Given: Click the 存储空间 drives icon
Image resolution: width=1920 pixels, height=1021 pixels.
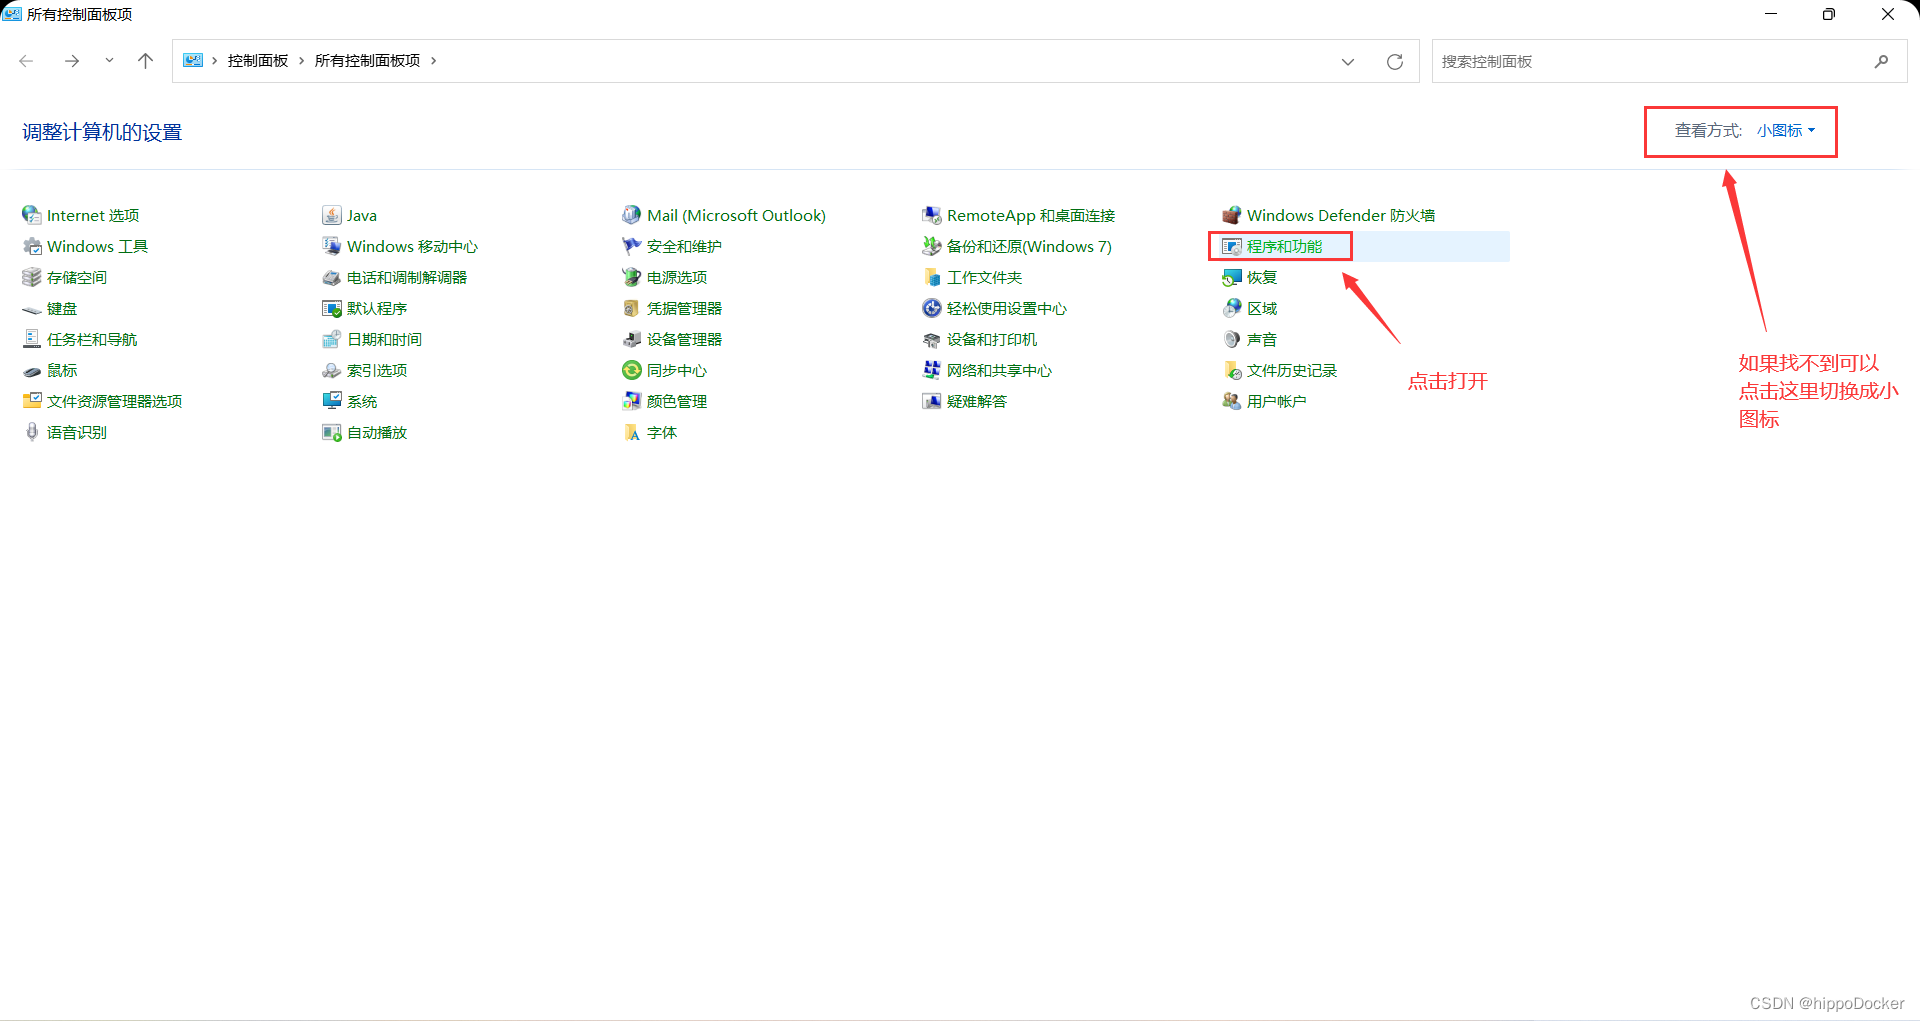Looking at the screenshot, I should pos(32,277).
